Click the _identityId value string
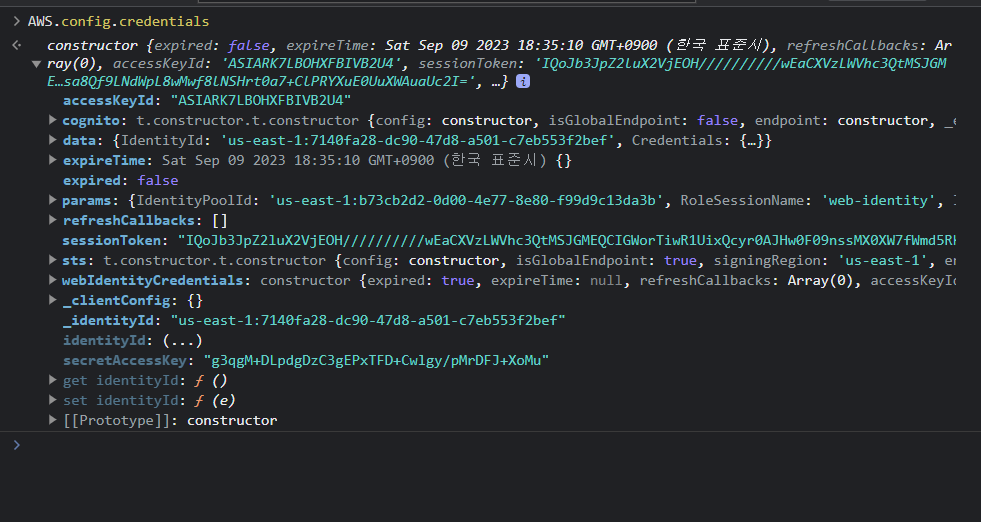Viewport: 981px width, 522px height. pyautogui.click(x=368, y=320)
